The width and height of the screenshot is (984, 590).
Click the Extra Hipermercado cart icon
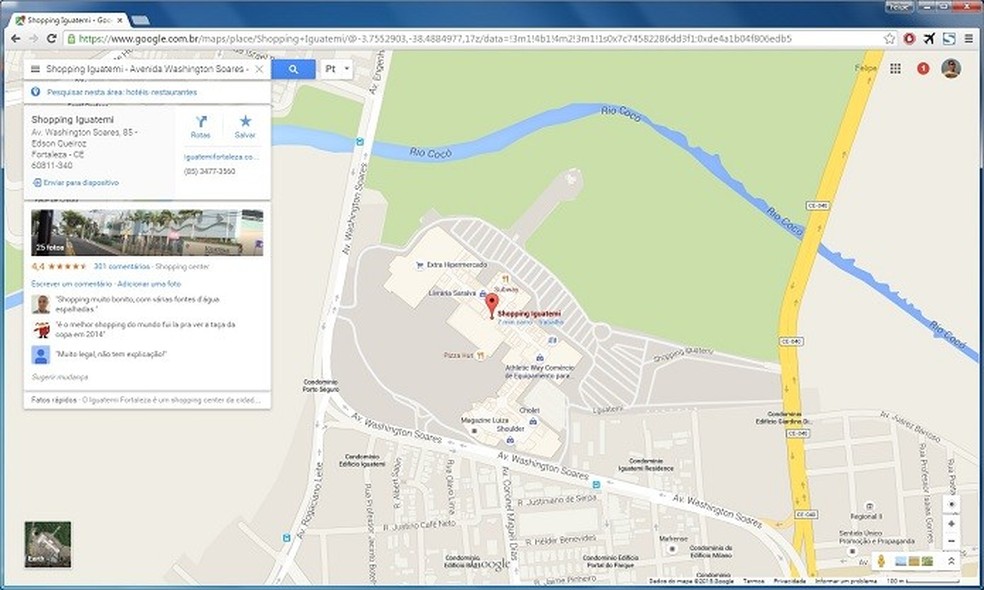point(419,265)
